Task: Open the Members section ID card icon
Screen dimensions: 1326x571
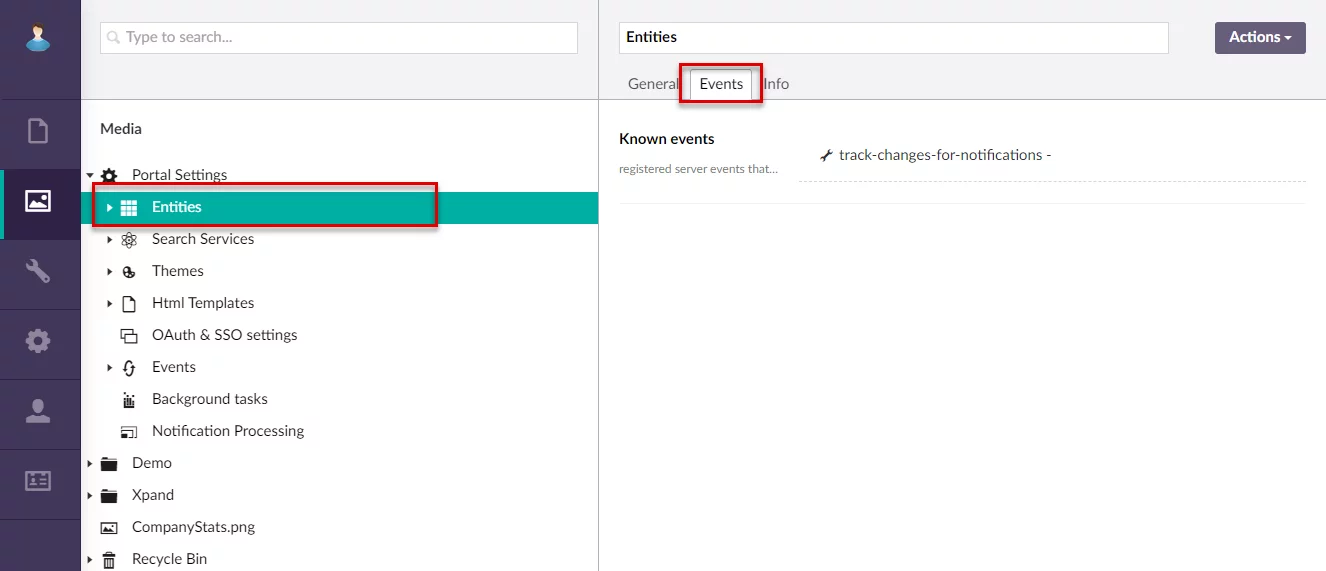Action: click(x=38, y=481)
